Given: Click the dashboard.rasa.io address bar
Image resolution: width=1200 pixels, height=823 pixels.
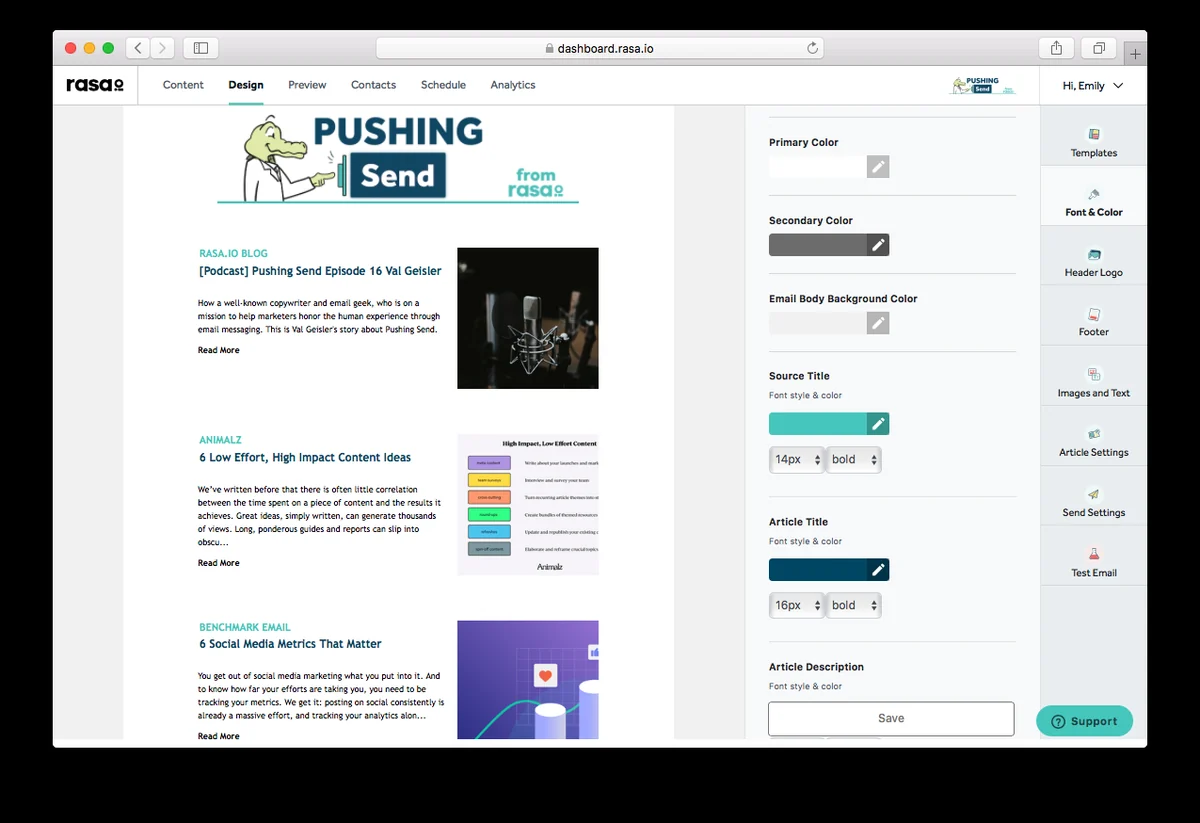Looking at the screenshot, I should [600, 48].
